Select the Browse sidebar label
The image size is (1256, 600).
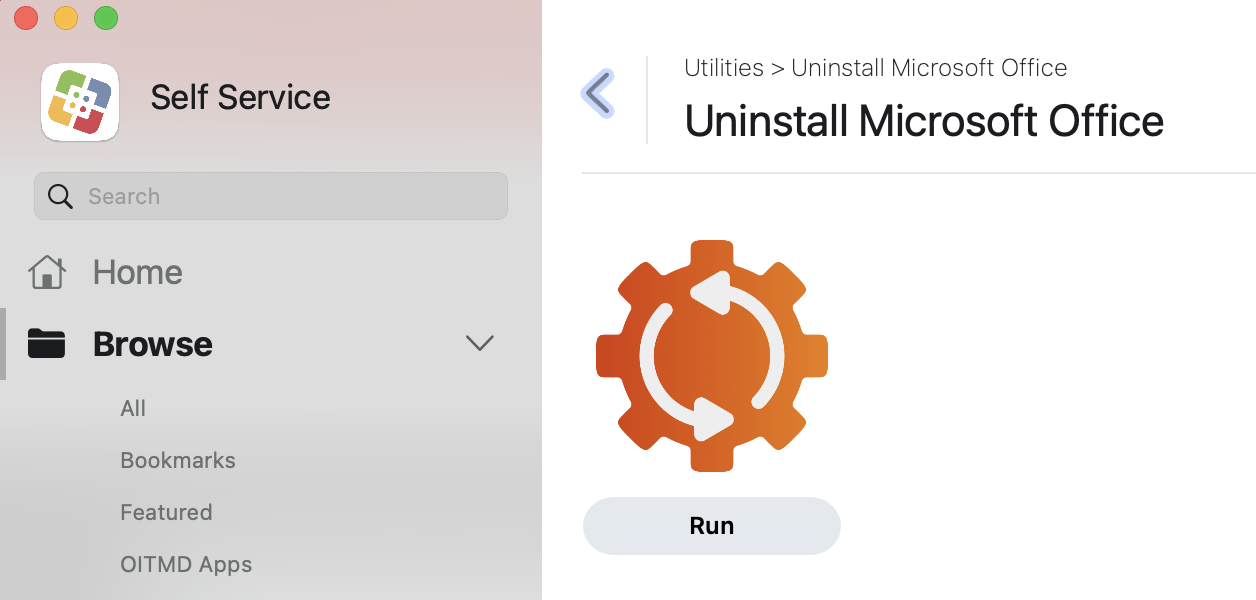coord(153,344)
